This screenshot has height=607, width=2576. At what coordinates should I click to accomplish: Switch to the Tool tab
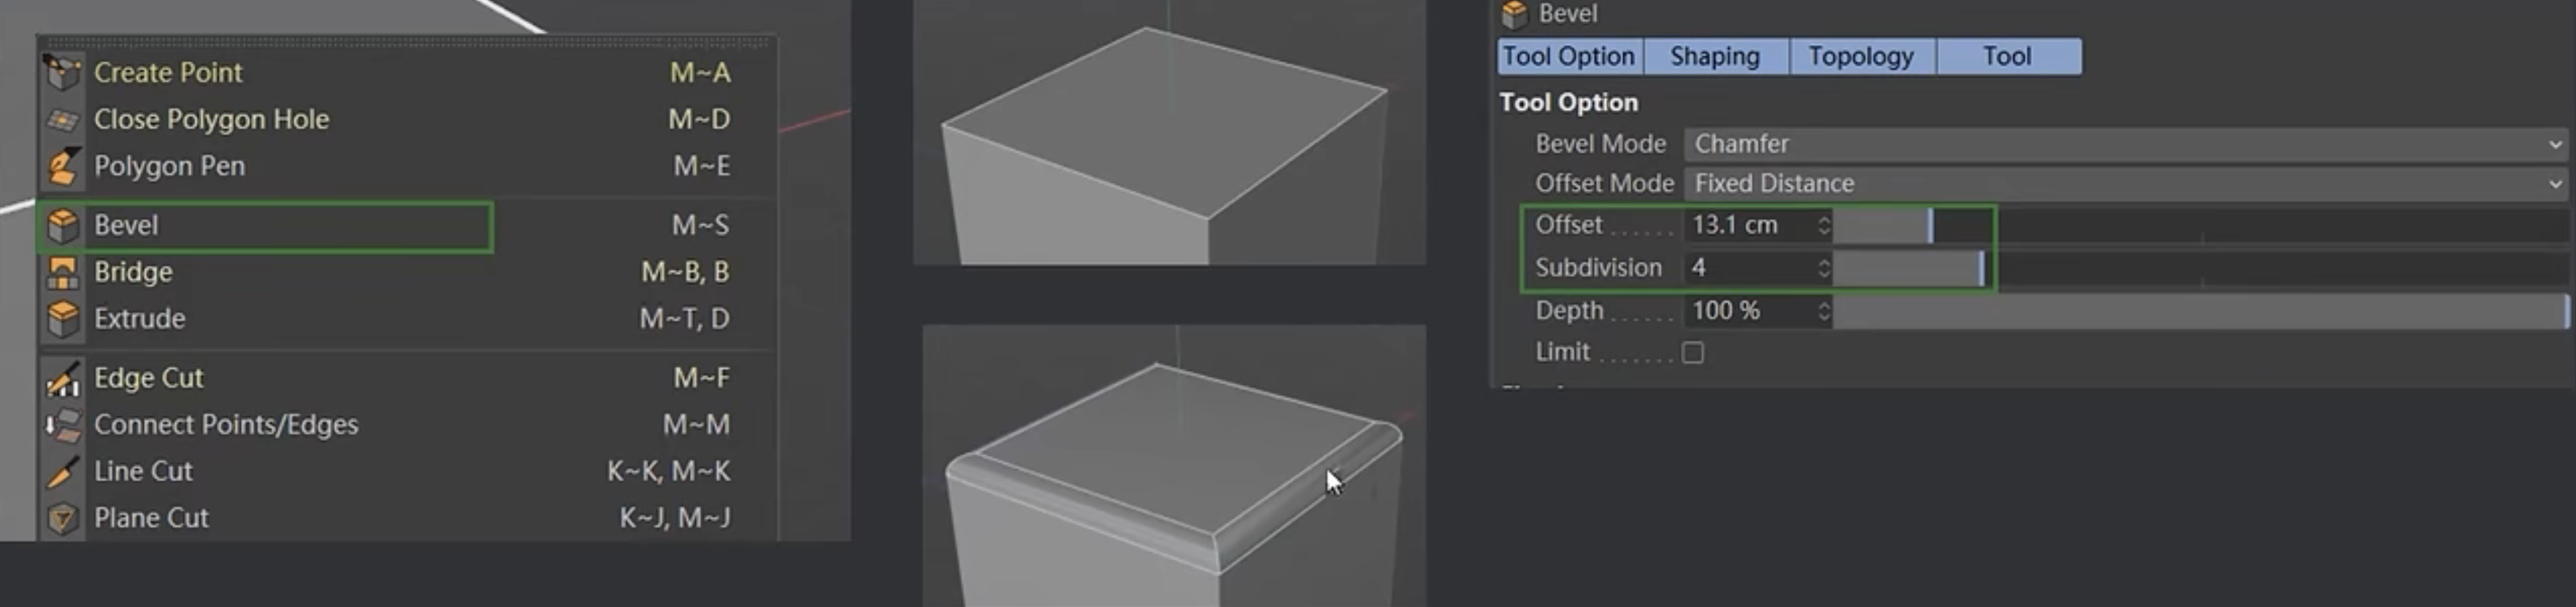[2008, 56]
